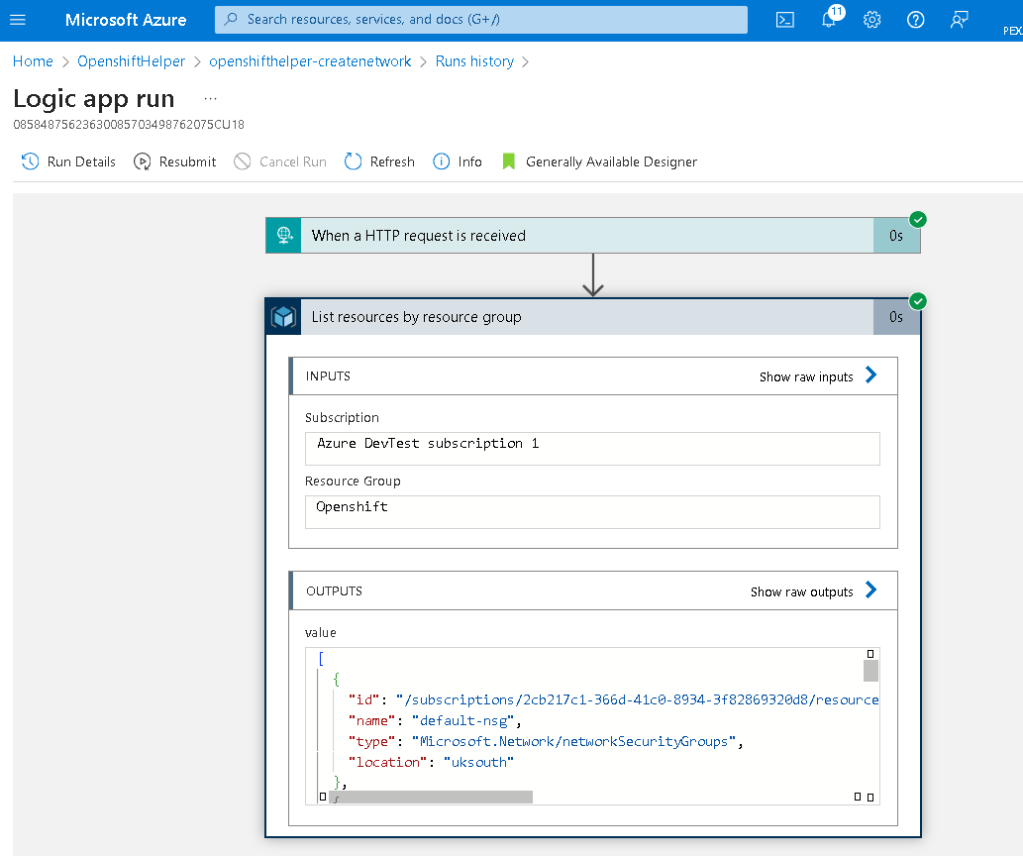Viewport: 1023px width, 856px height.
Task: Click Show raw inputs link
Action: [x=806, y=377]
